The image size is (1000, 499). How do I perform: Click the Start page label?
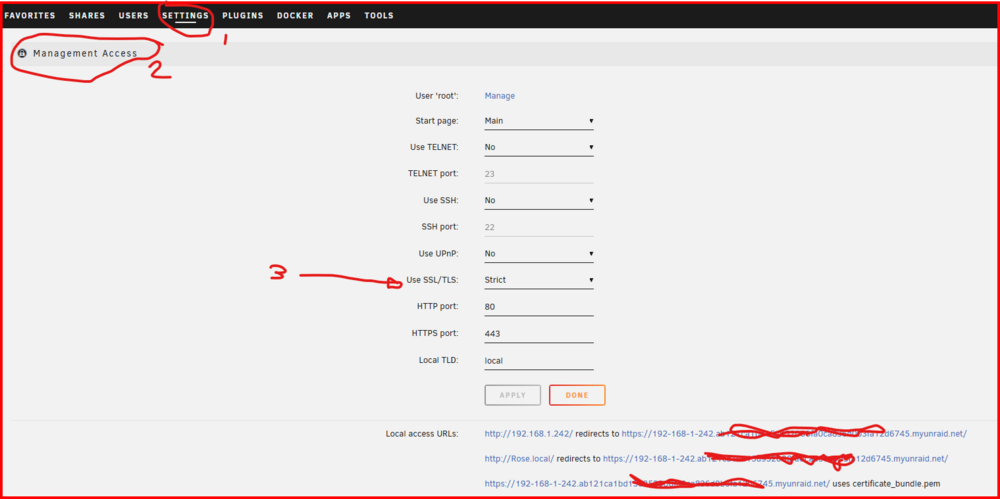click(437, 121)
